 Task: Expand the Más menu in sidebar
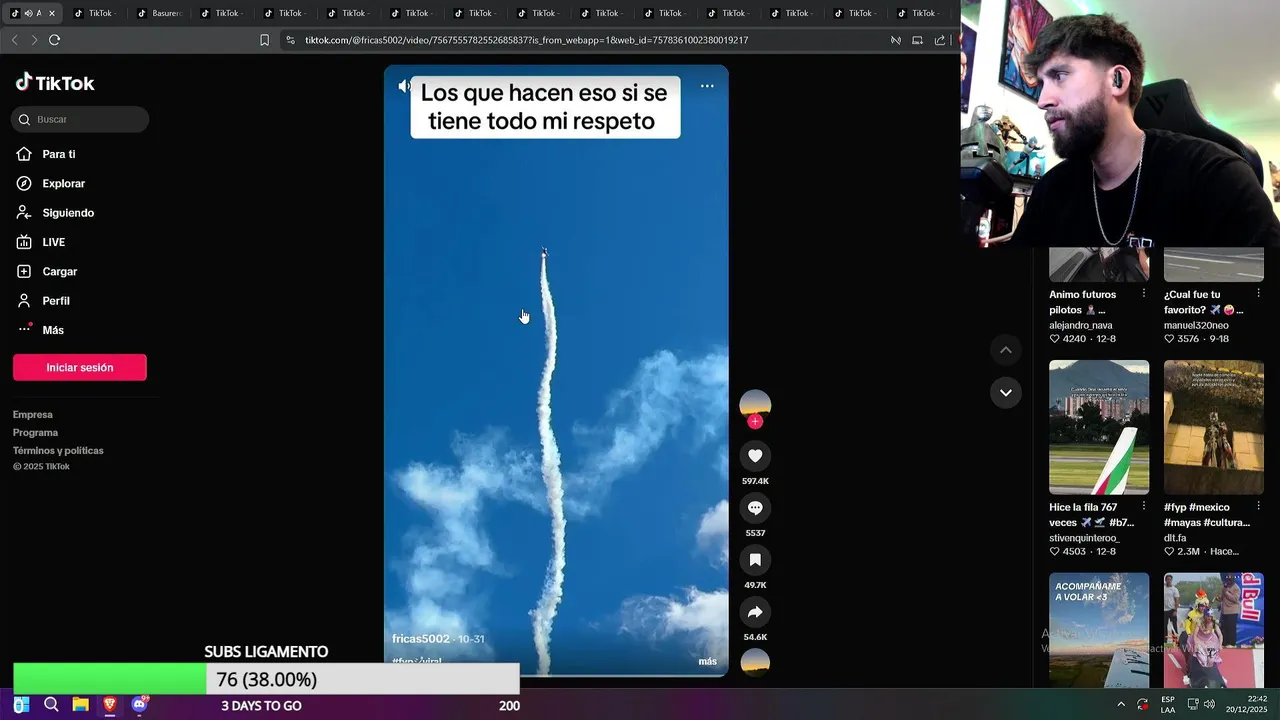[x=53, y=330]
